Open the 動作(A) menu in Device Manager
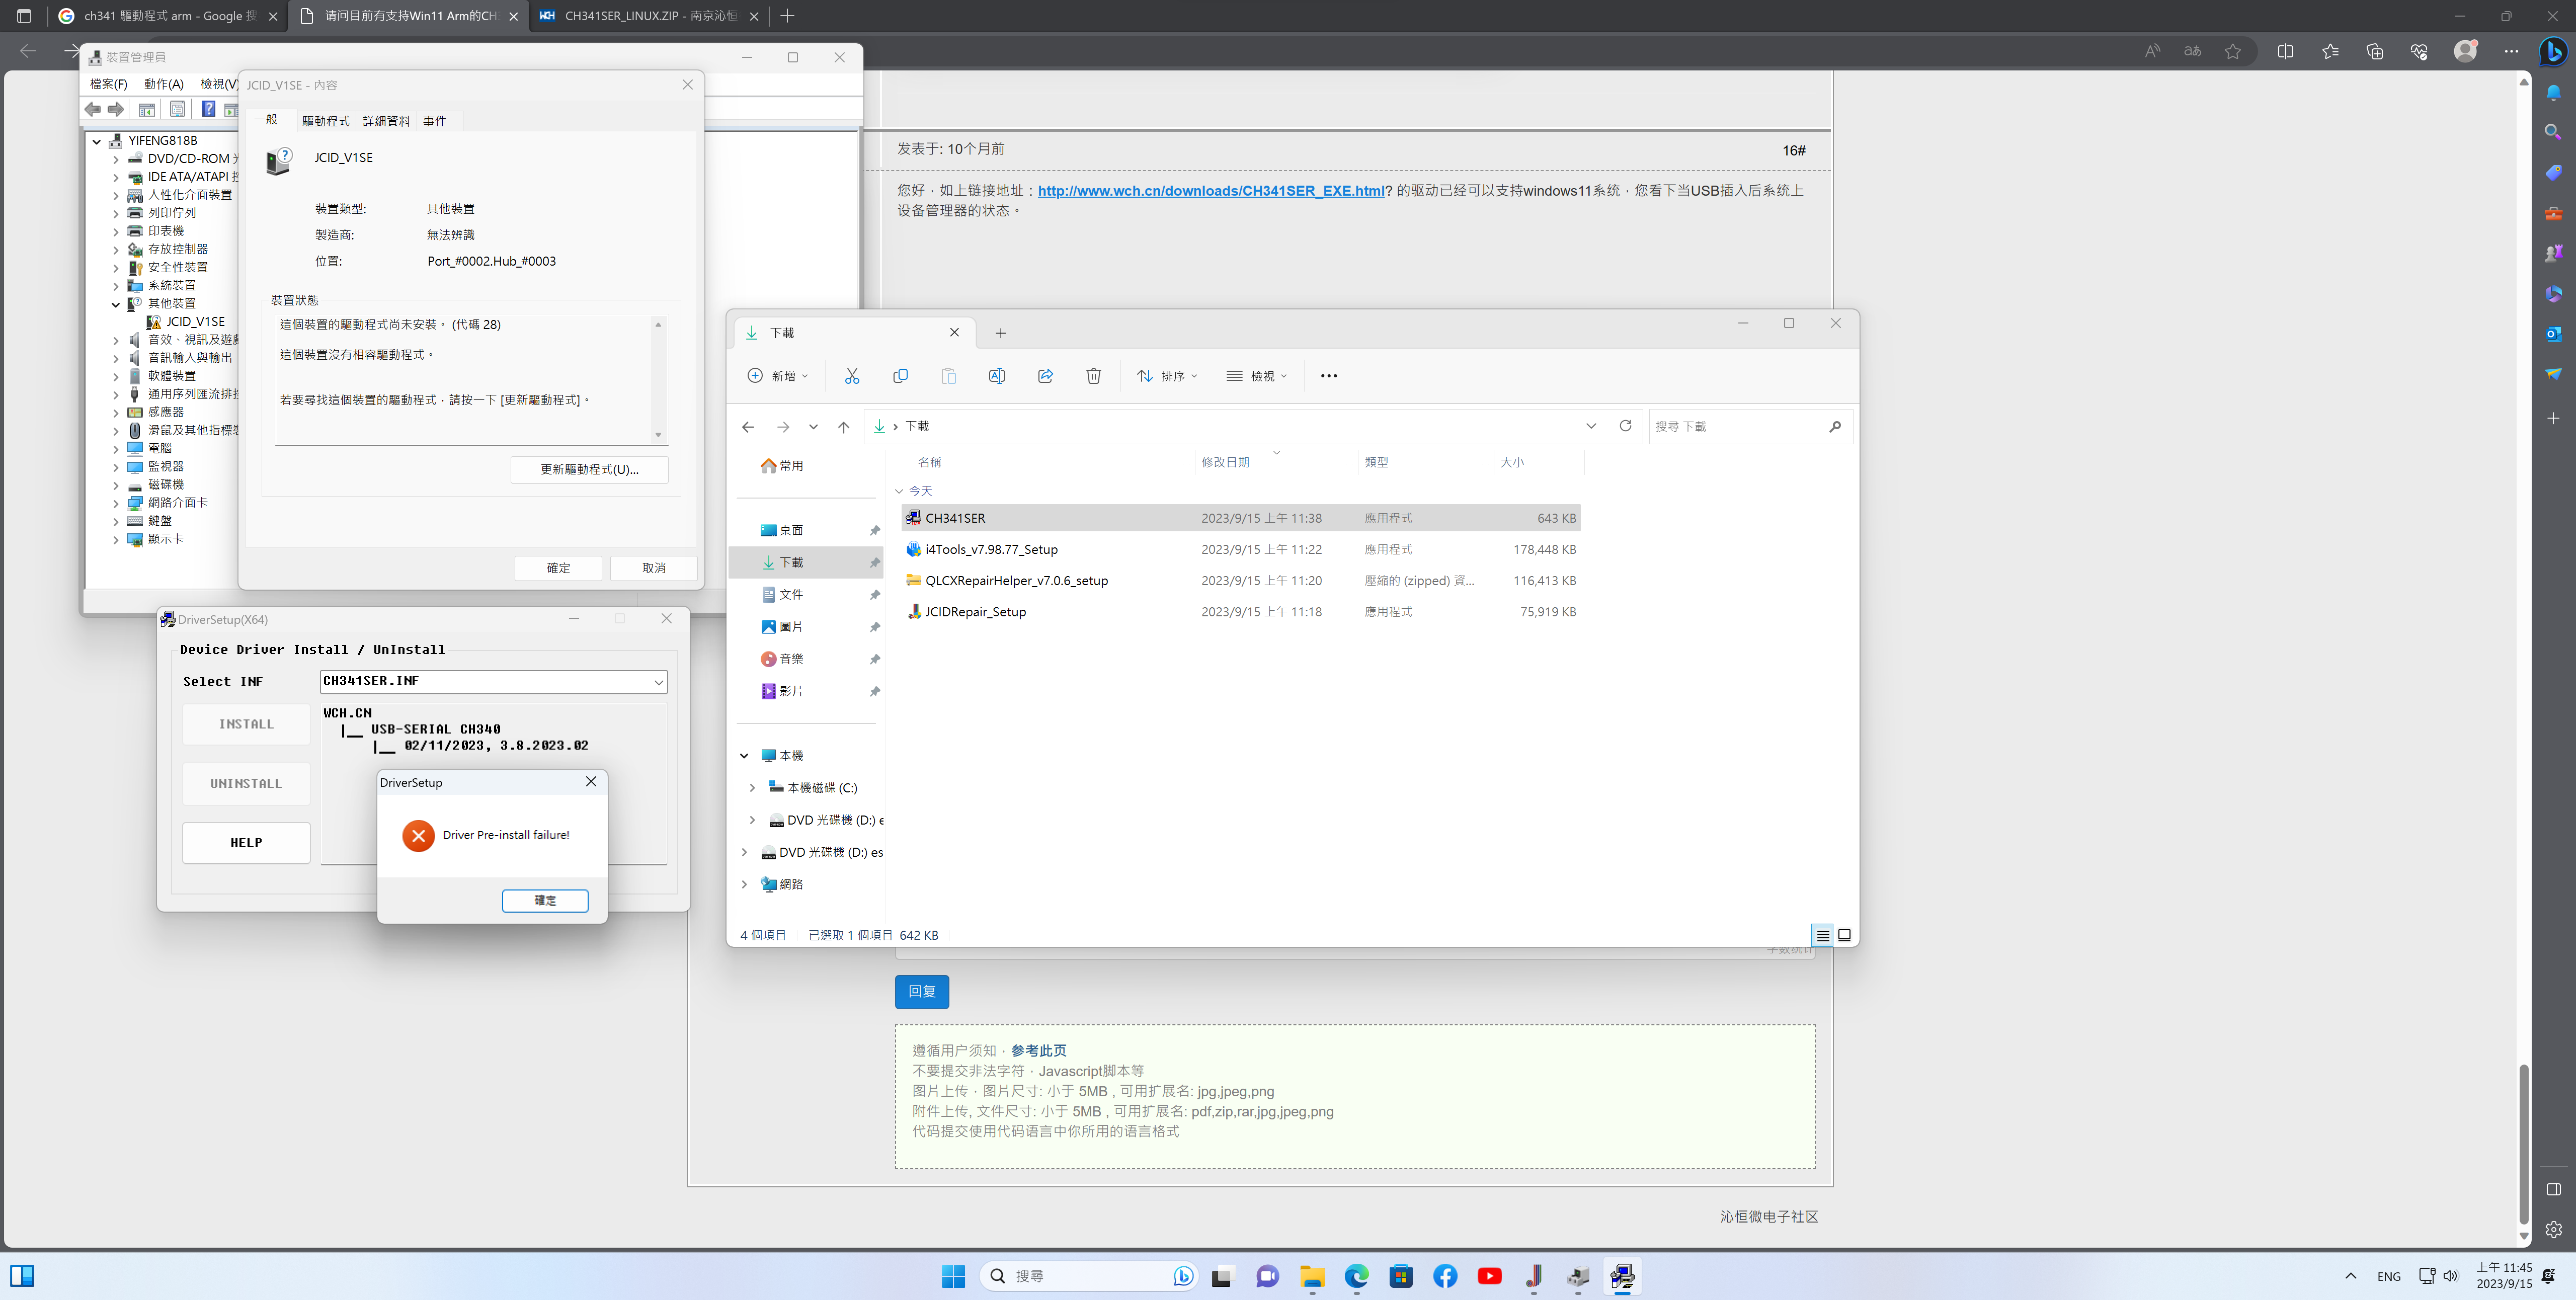The image size is (2576, 1300). pos(163,84)
